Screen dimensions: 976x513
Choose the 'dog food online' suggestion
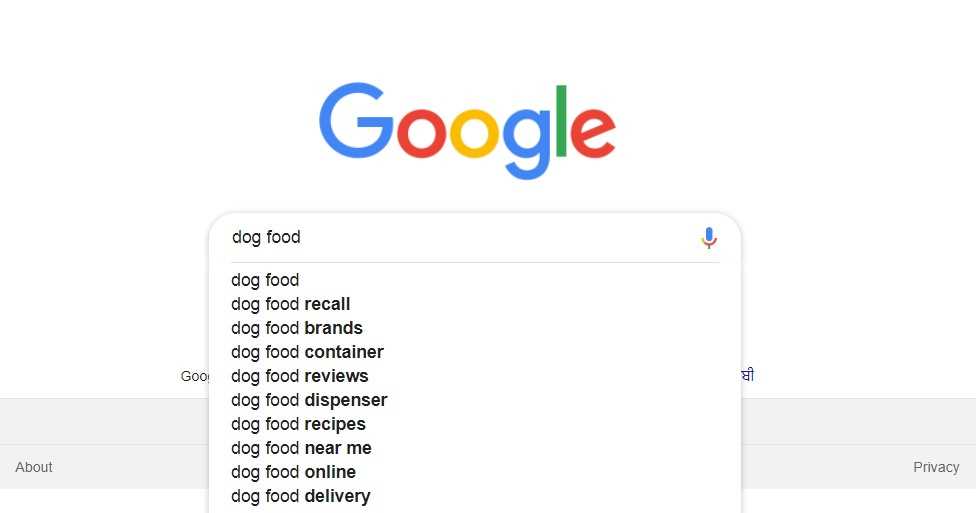pyautogui.click(x=293, y=472)
